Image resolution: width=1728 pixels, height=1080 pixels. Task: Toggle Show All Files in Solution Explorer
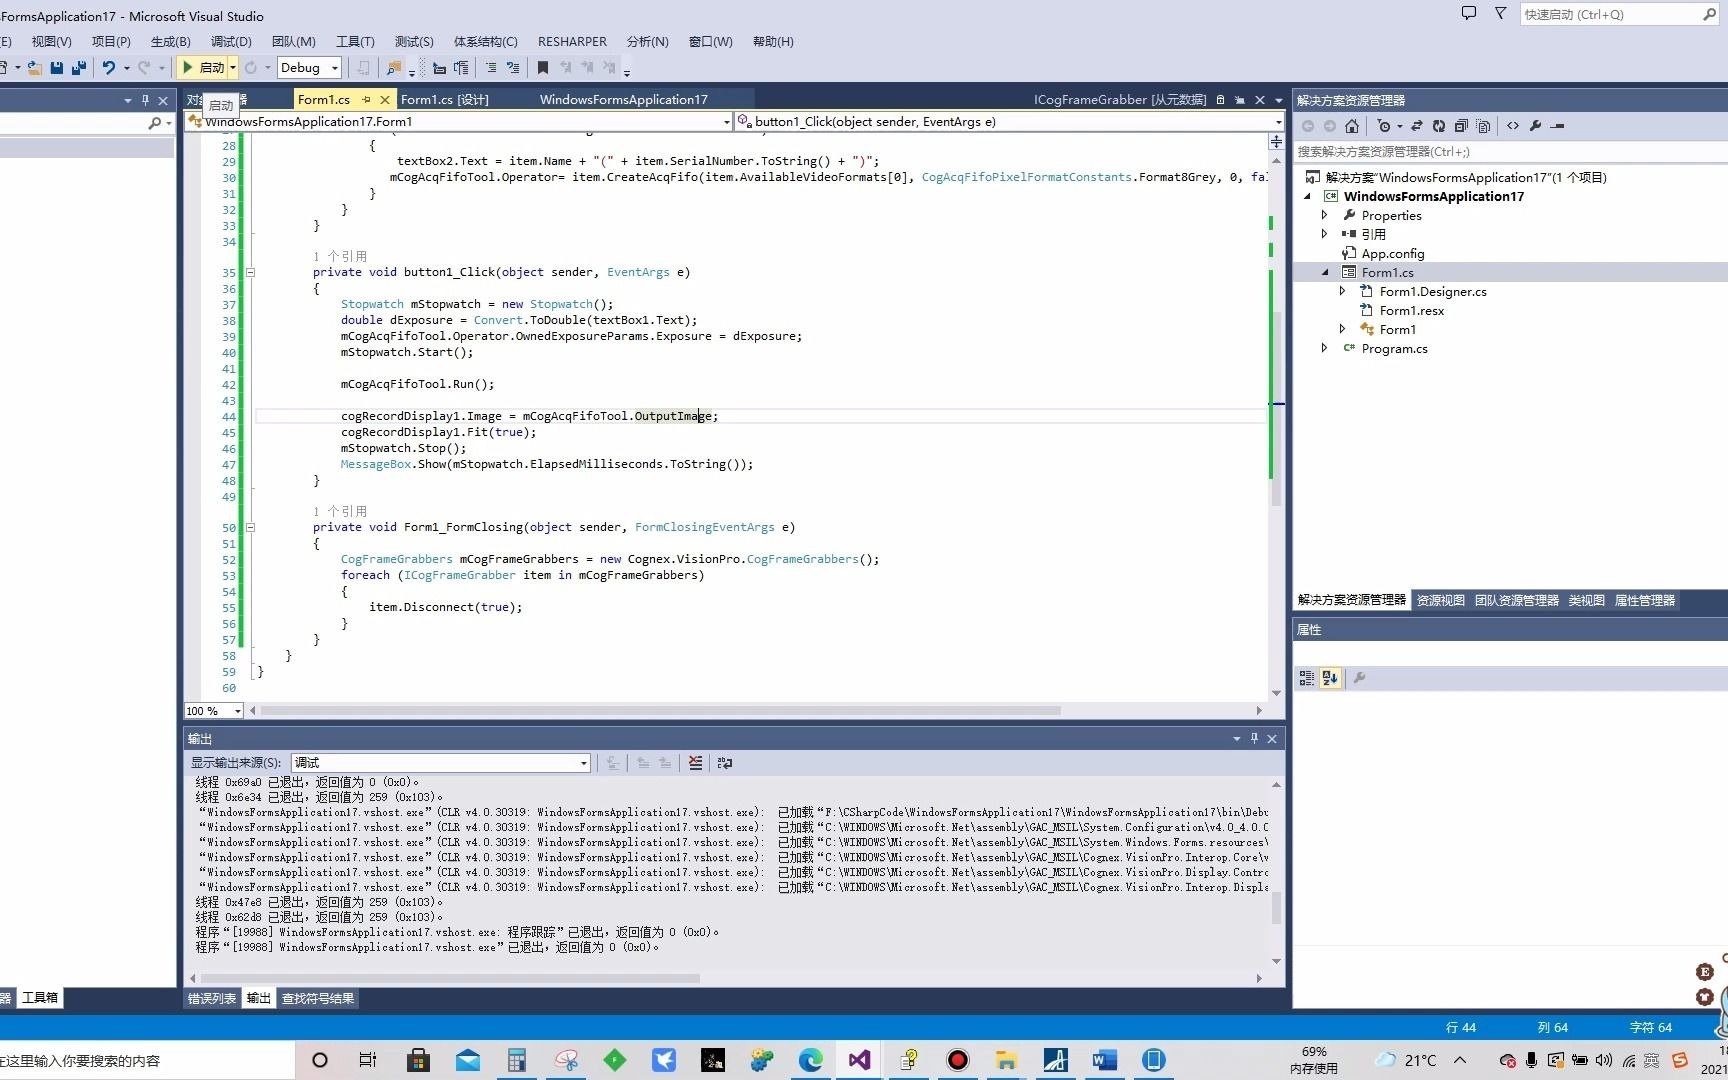click(x=1483, y=126)
